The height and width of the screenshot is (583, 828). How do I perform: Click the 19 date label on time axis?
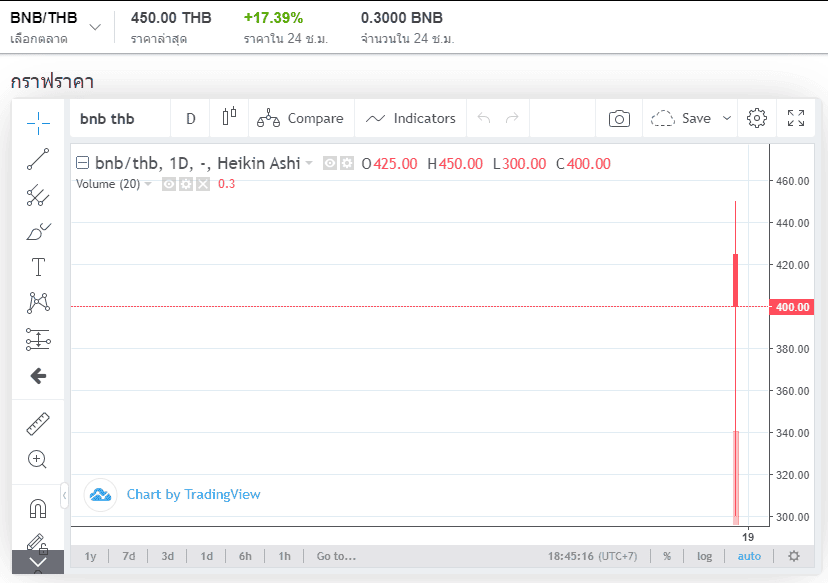748,537
